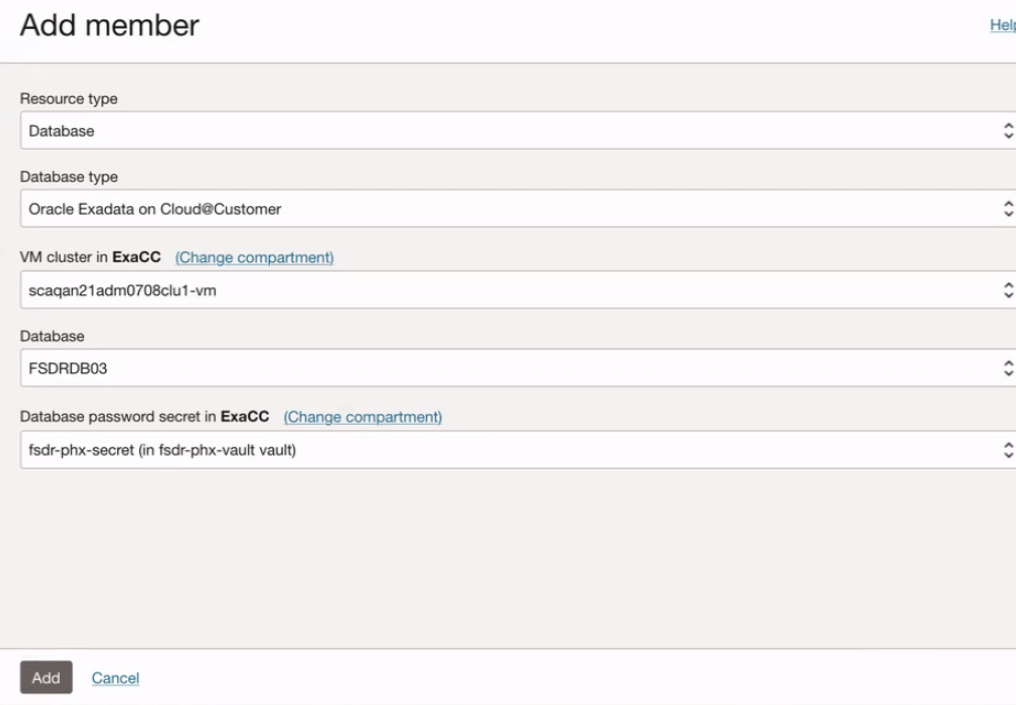Click the "Add member" heading
1016x705 pixels.
[110, 26]
